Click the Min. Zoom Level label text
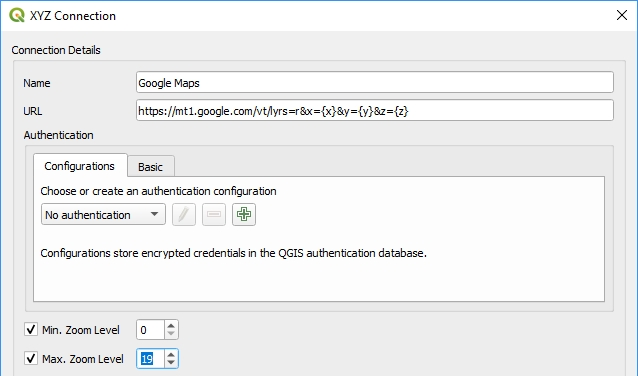 pos(81,330)
